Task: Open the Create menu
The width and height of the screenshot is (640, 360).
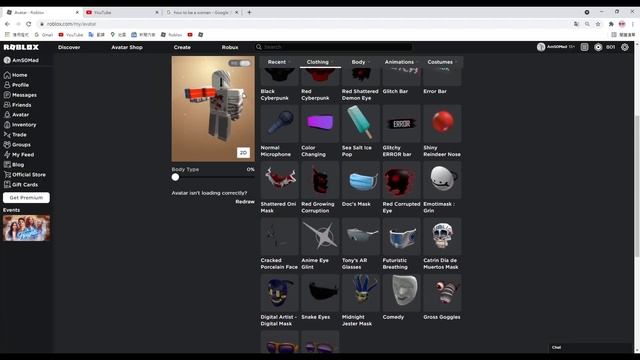Action: tap(182, 47)
